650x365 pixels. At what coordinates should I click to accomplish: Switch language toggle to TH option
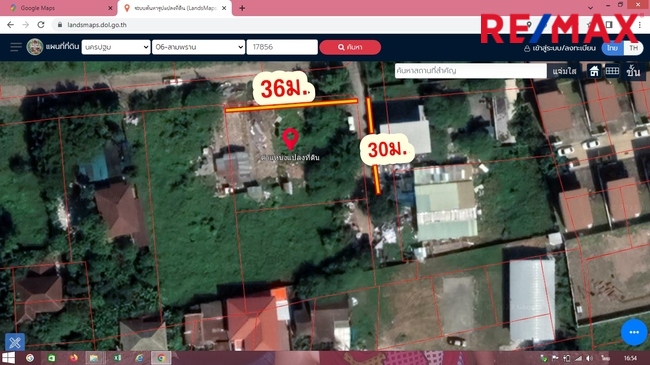[x=633, y=48]
